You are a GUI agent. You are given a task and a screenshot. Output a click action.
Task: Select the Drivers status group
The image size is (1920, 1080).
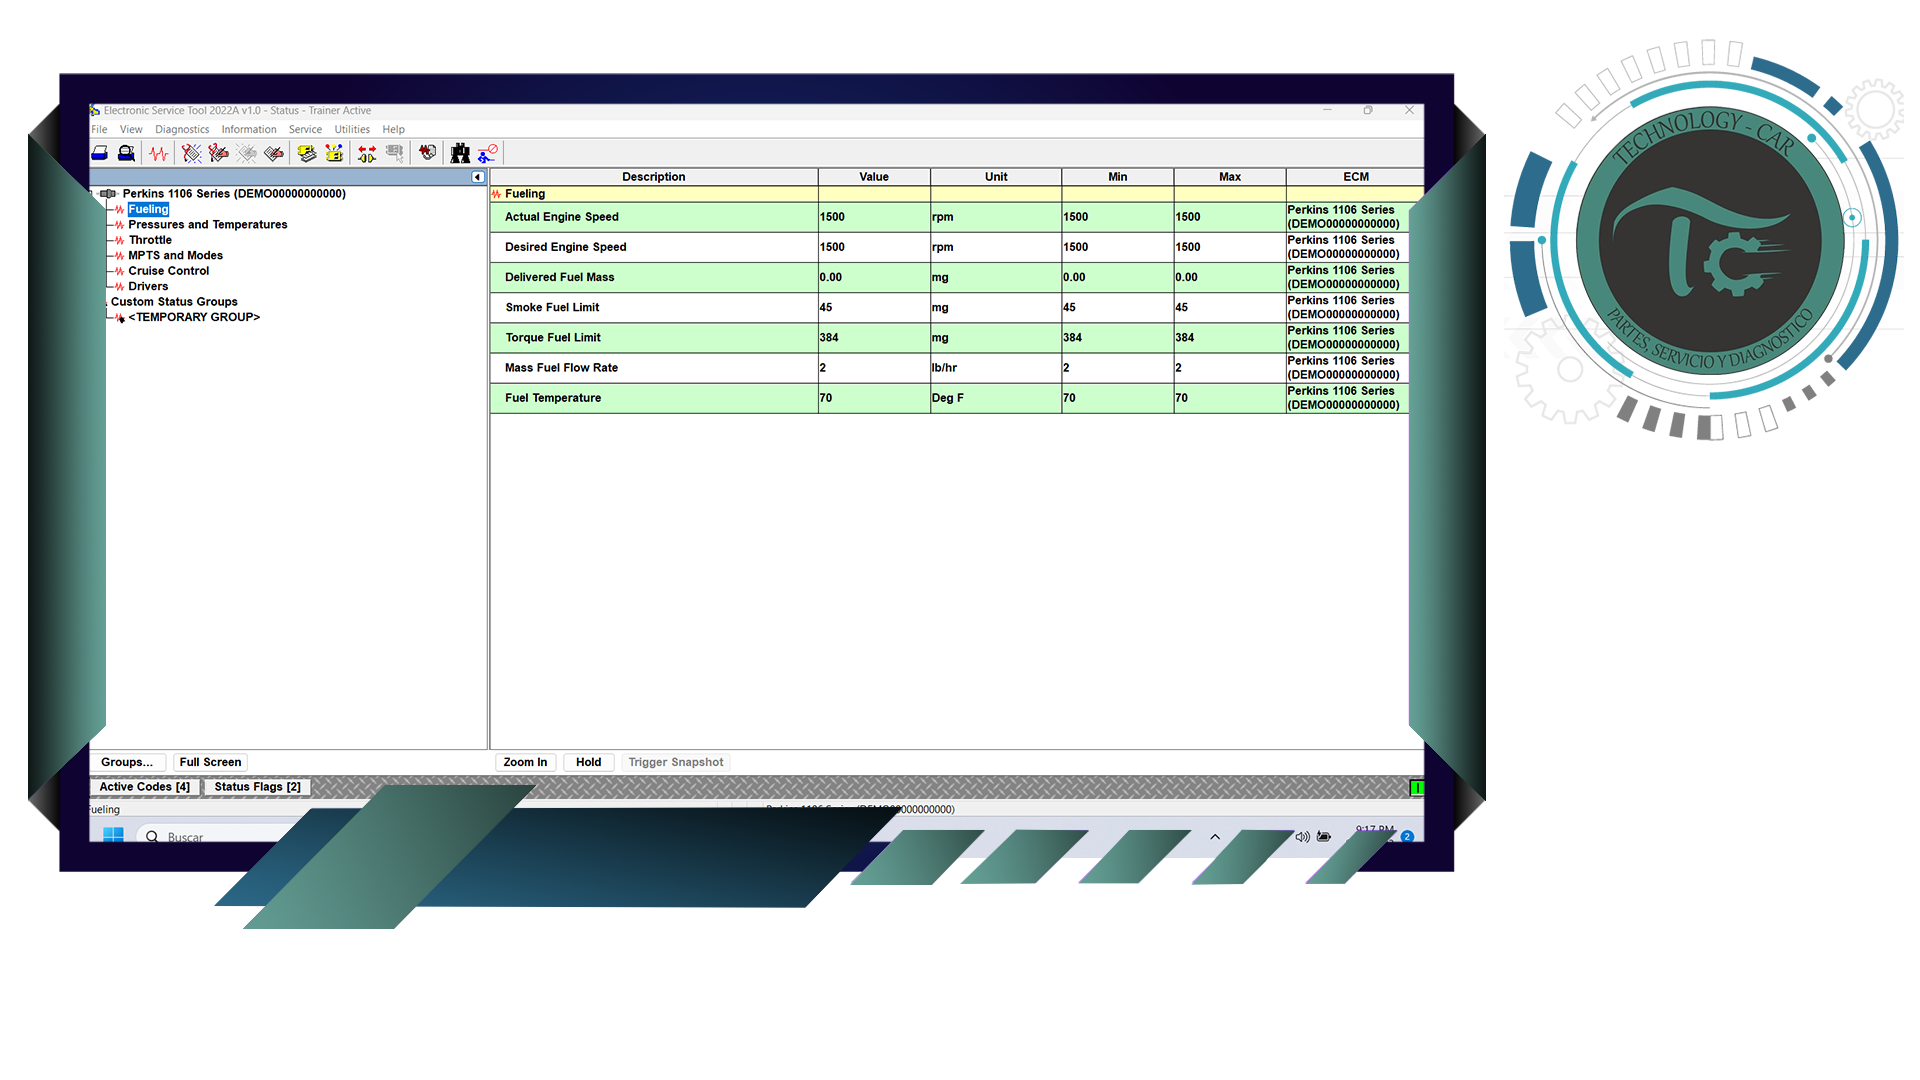tap(148, 287)
